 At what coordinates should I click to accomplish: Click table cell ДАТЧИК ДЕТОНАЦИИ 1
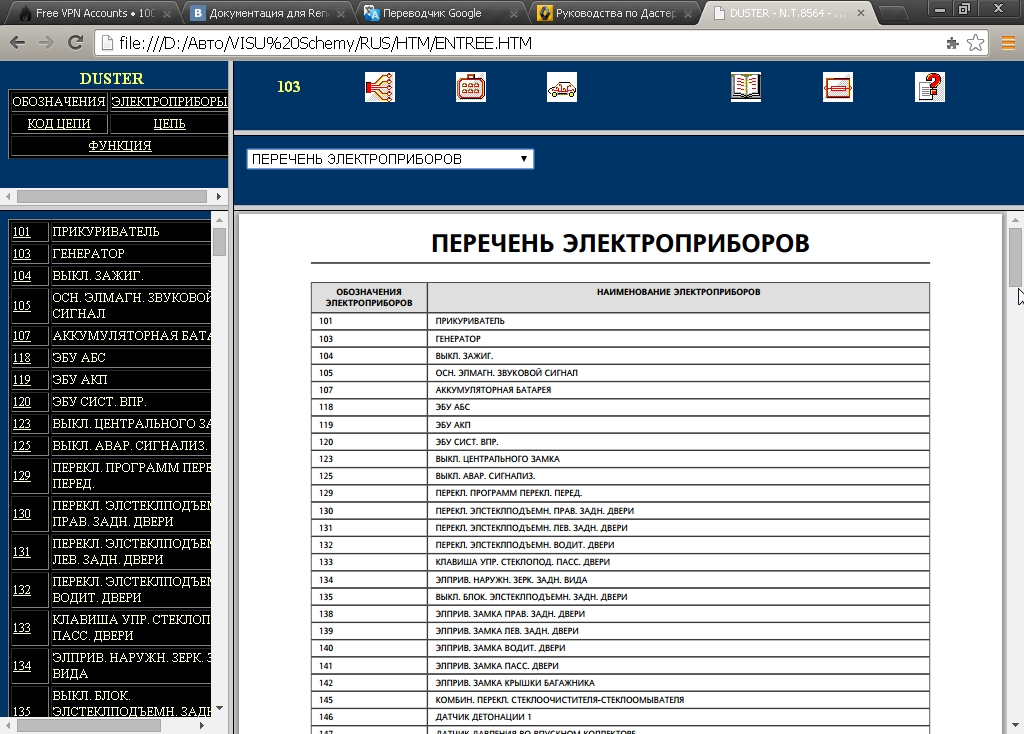click(x=679, y=716)
